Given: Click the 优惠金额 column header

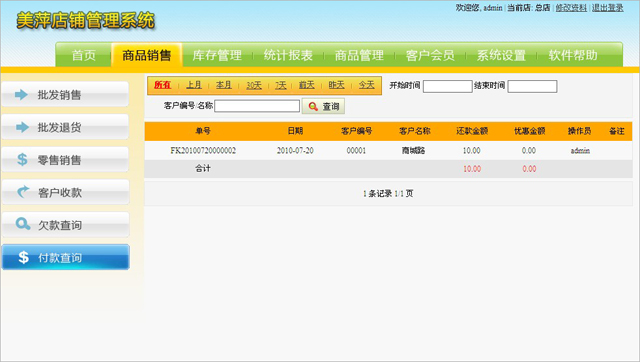Looking at the screenshot, I should coord(529,131).
